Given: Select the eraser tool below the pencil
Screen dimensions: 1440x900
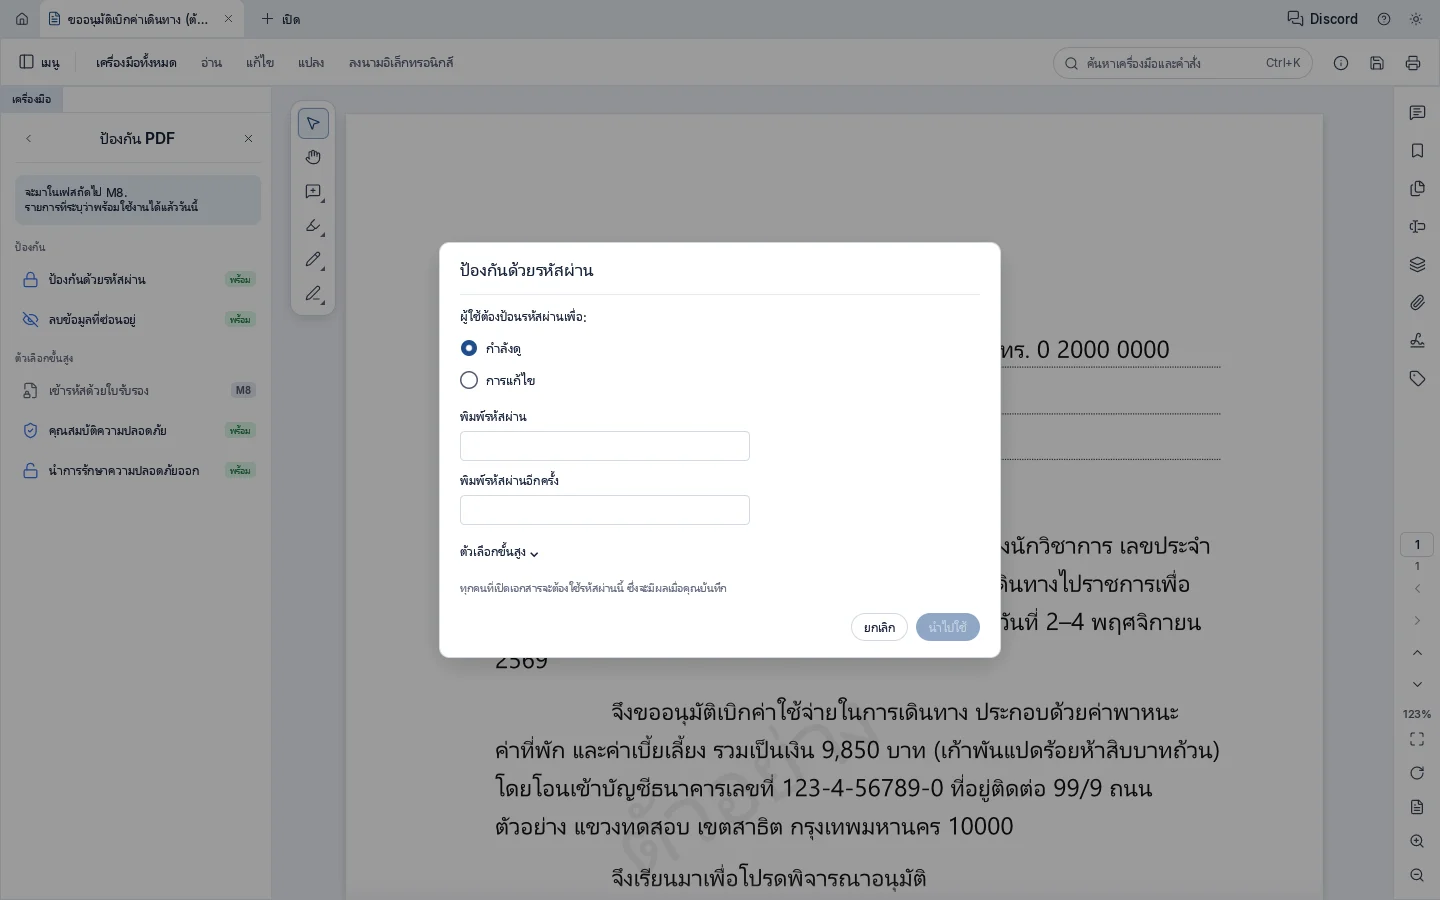Looking at the screenshot, I should [313, 293].
